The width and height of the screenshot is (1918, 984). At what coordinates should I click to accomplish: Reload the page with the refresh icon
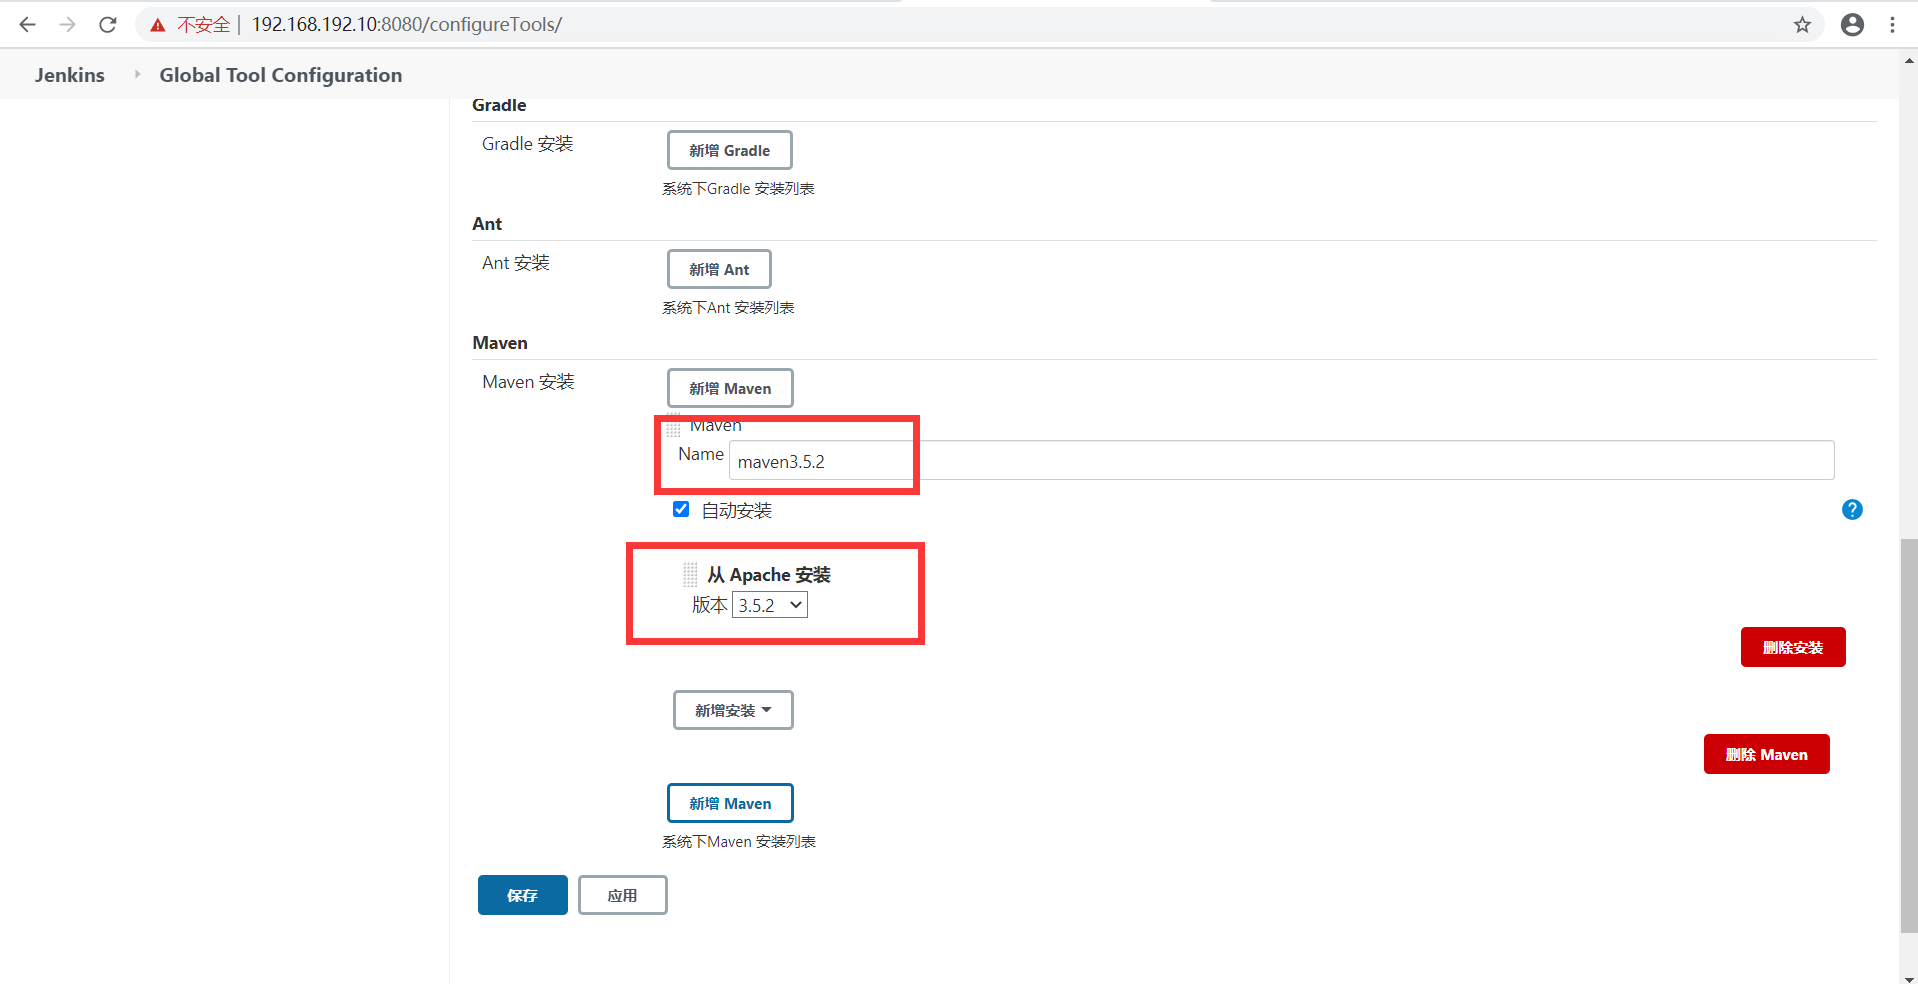[x=108, y=24]
